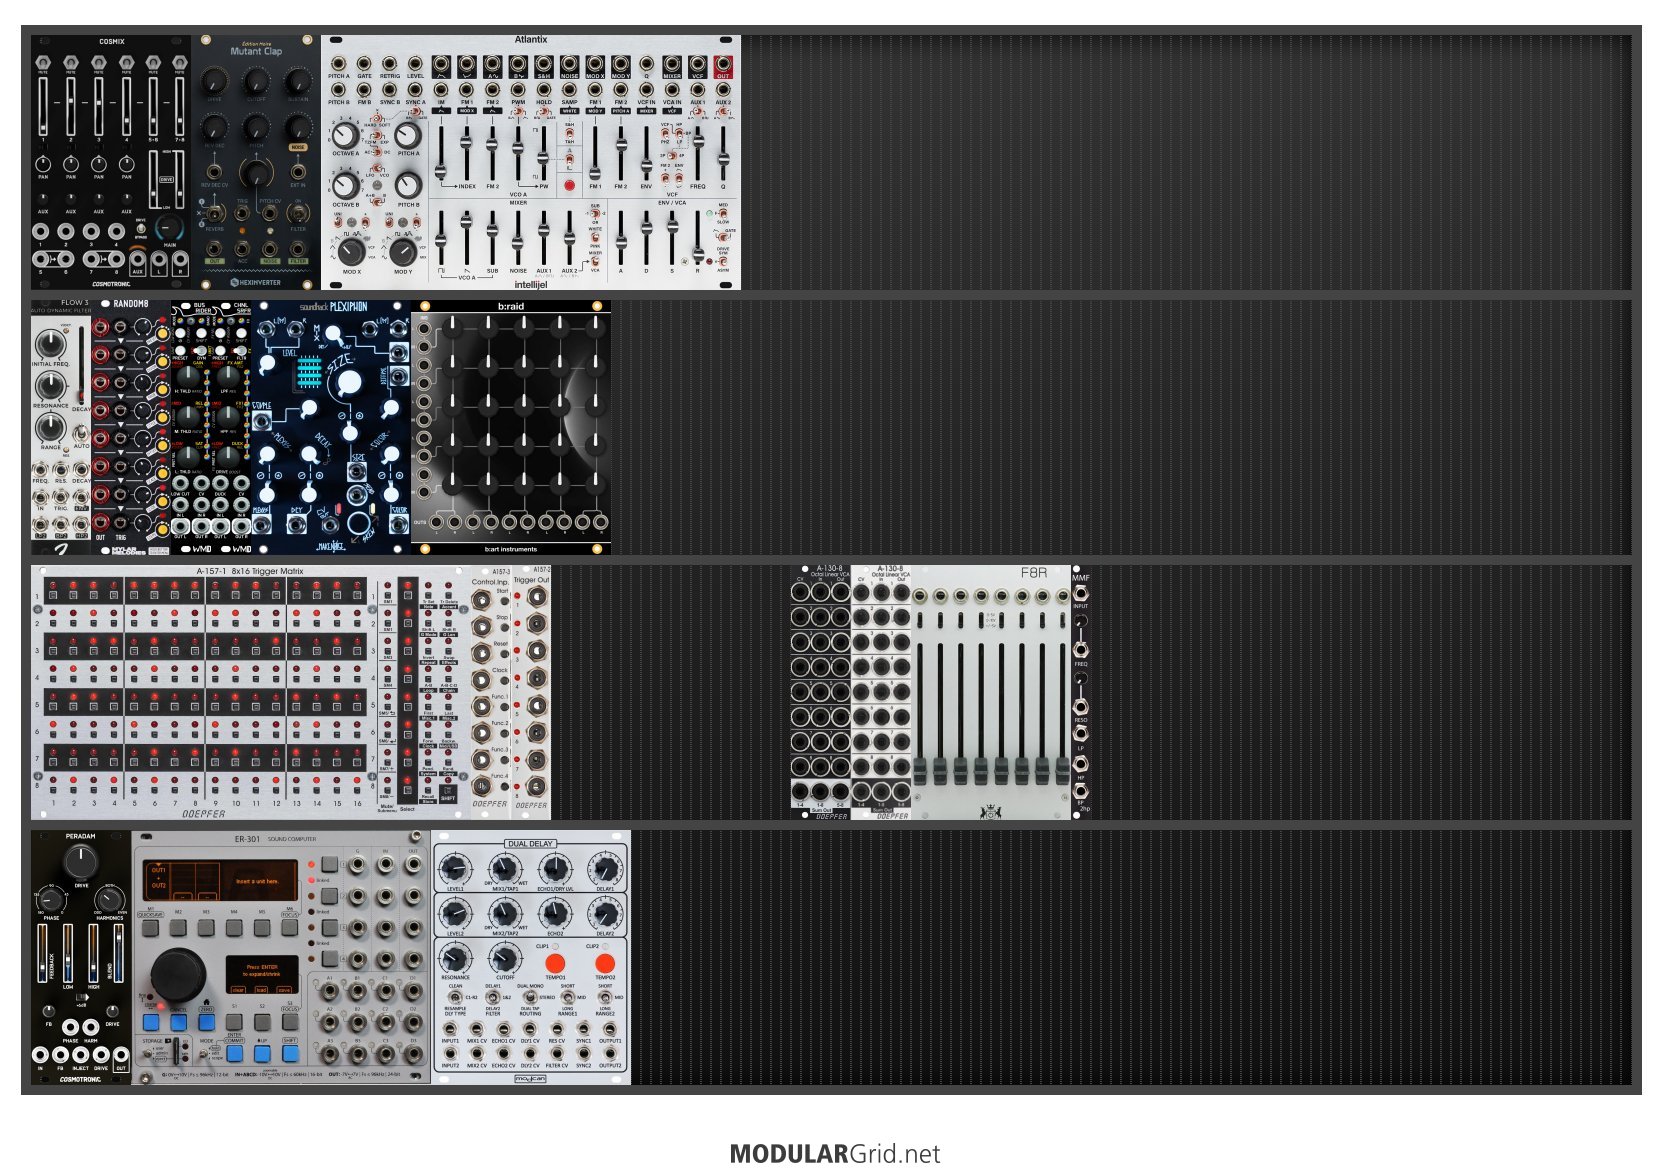This screenshot has height=1175, width=1672.
Task: Click the OUTPUT1 jack on Dual Delay
Action: (610, 1029)
